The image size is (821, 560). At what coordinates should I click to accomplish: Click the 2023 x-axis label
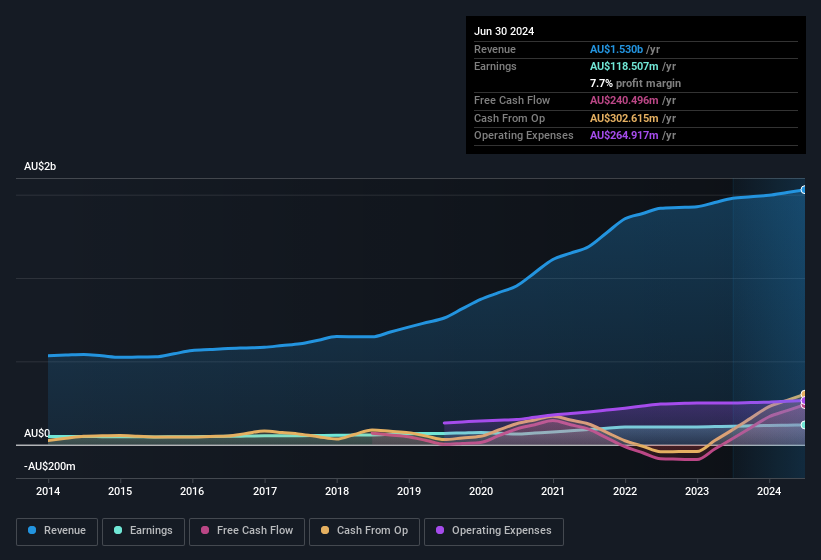[697, 491]
